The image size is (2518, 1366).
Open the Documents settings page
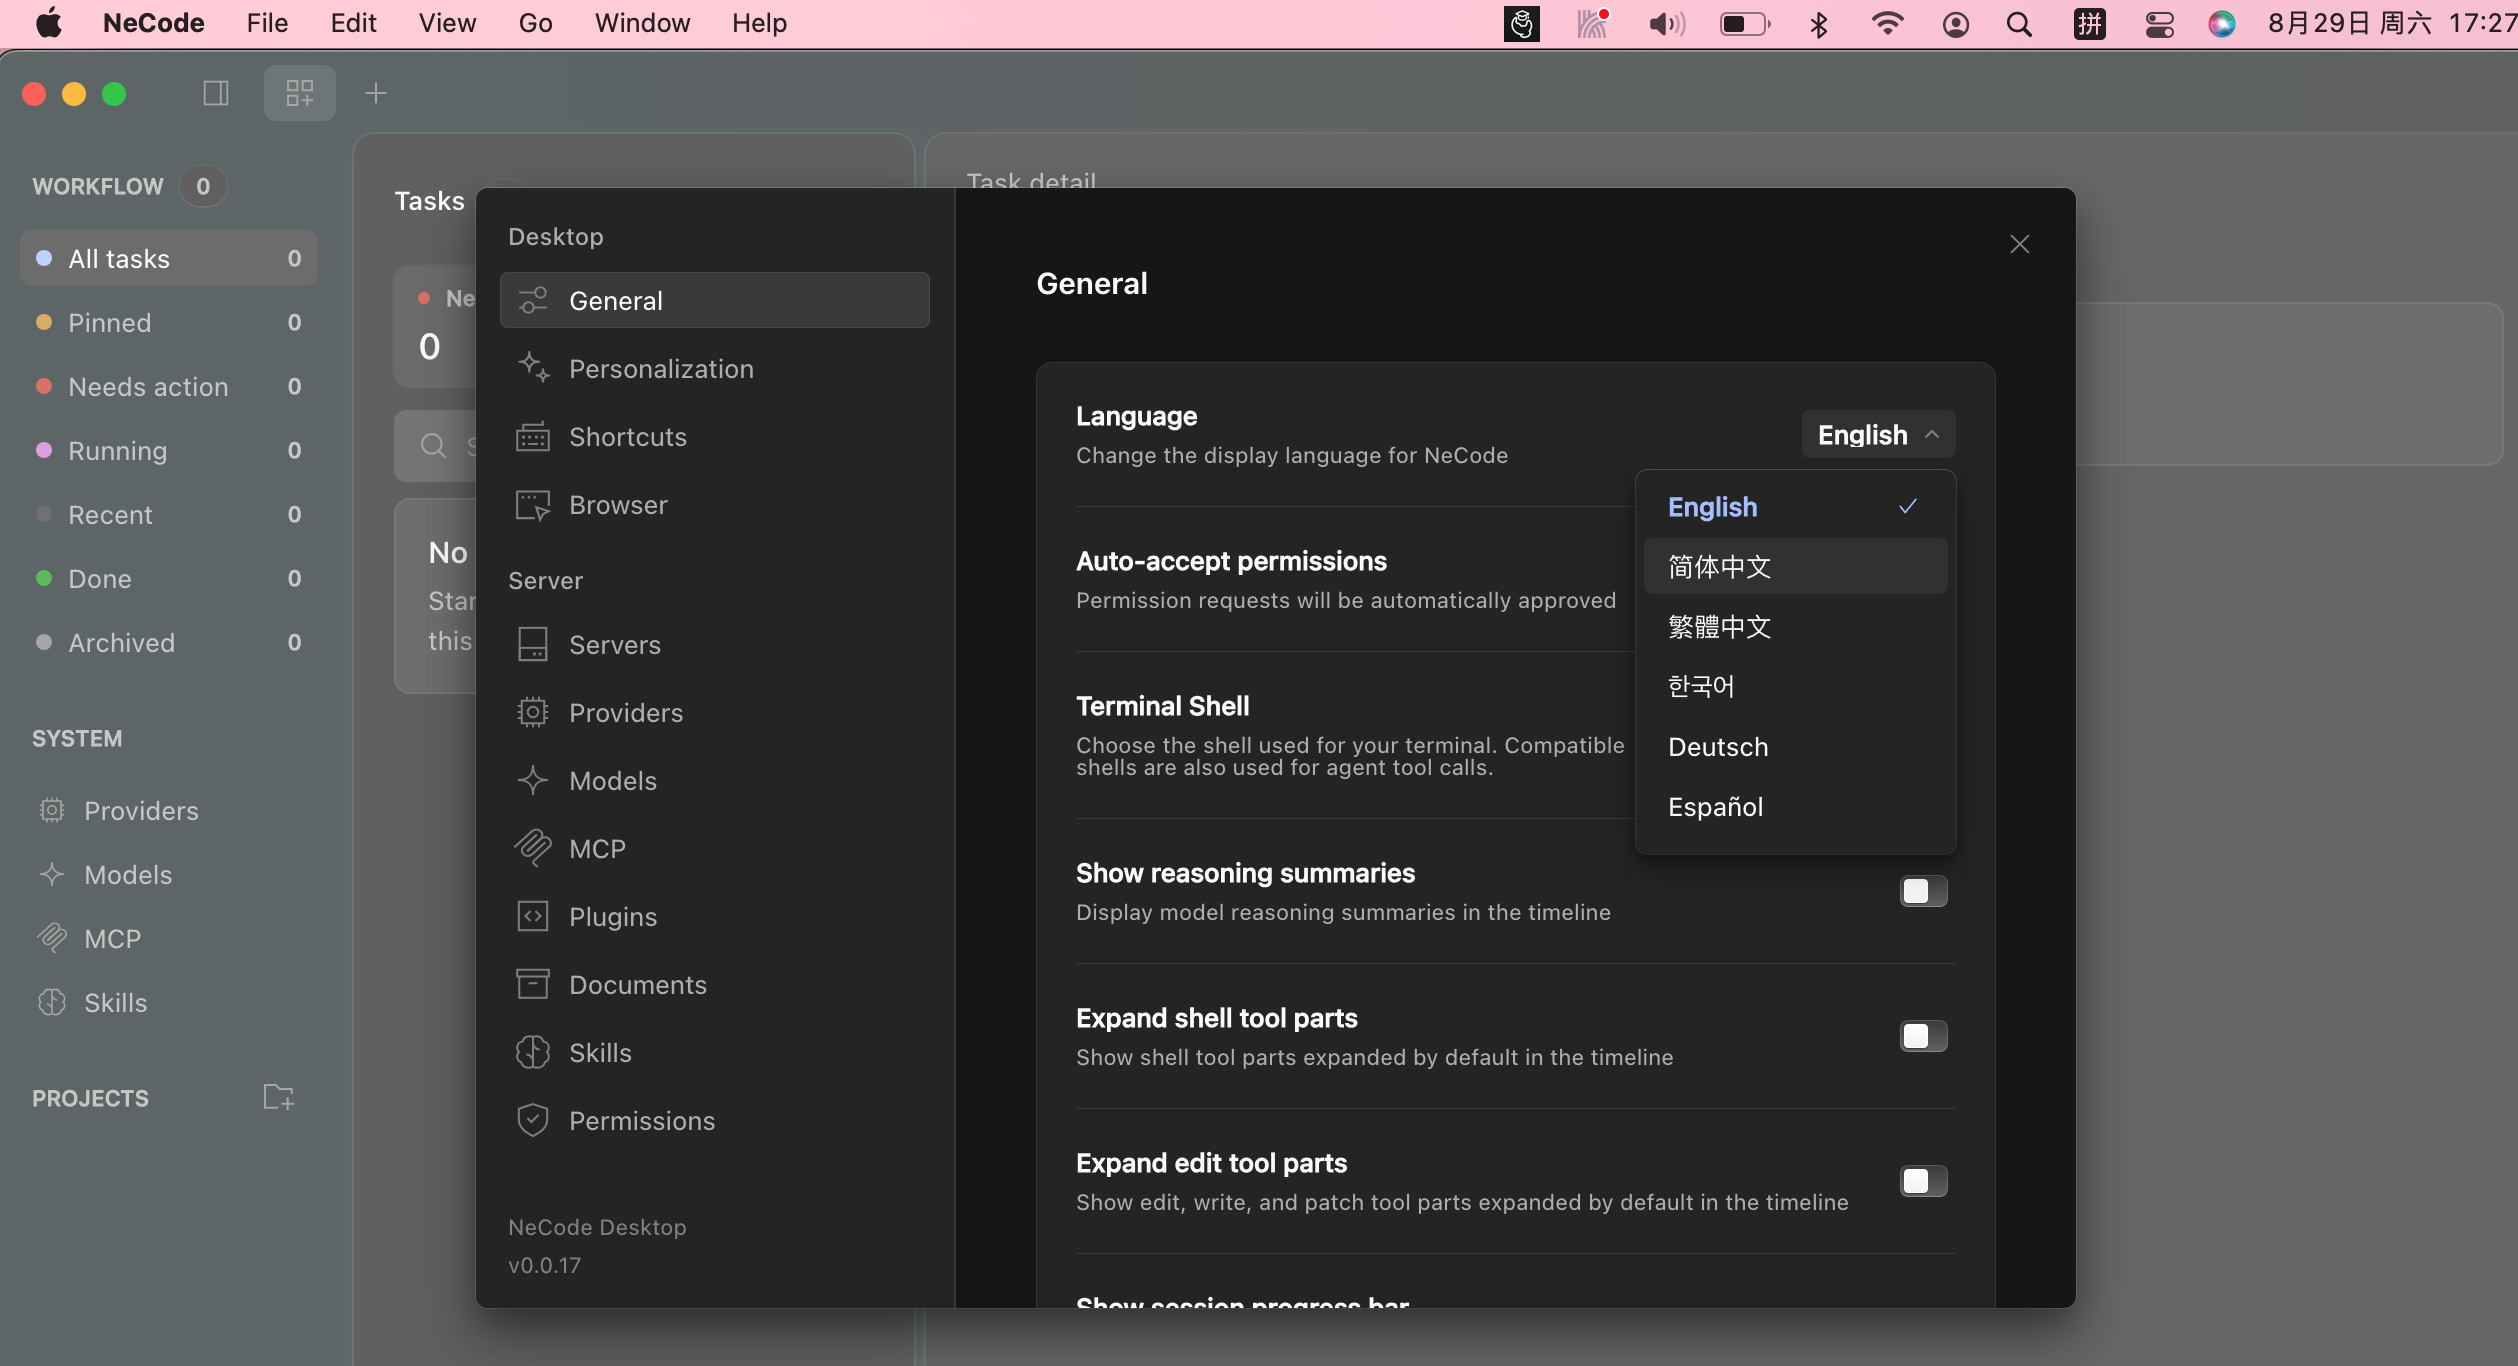[x=714, y=984]
